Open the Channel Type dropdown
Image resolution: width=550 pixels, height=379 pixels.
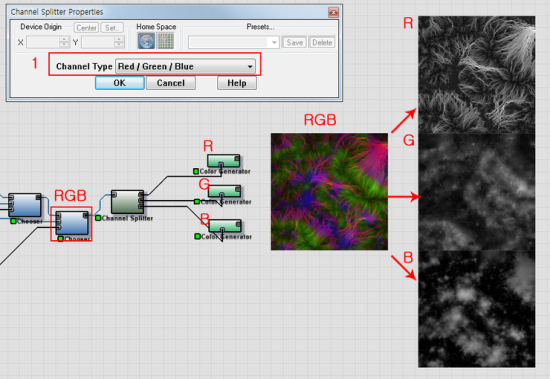186,66
